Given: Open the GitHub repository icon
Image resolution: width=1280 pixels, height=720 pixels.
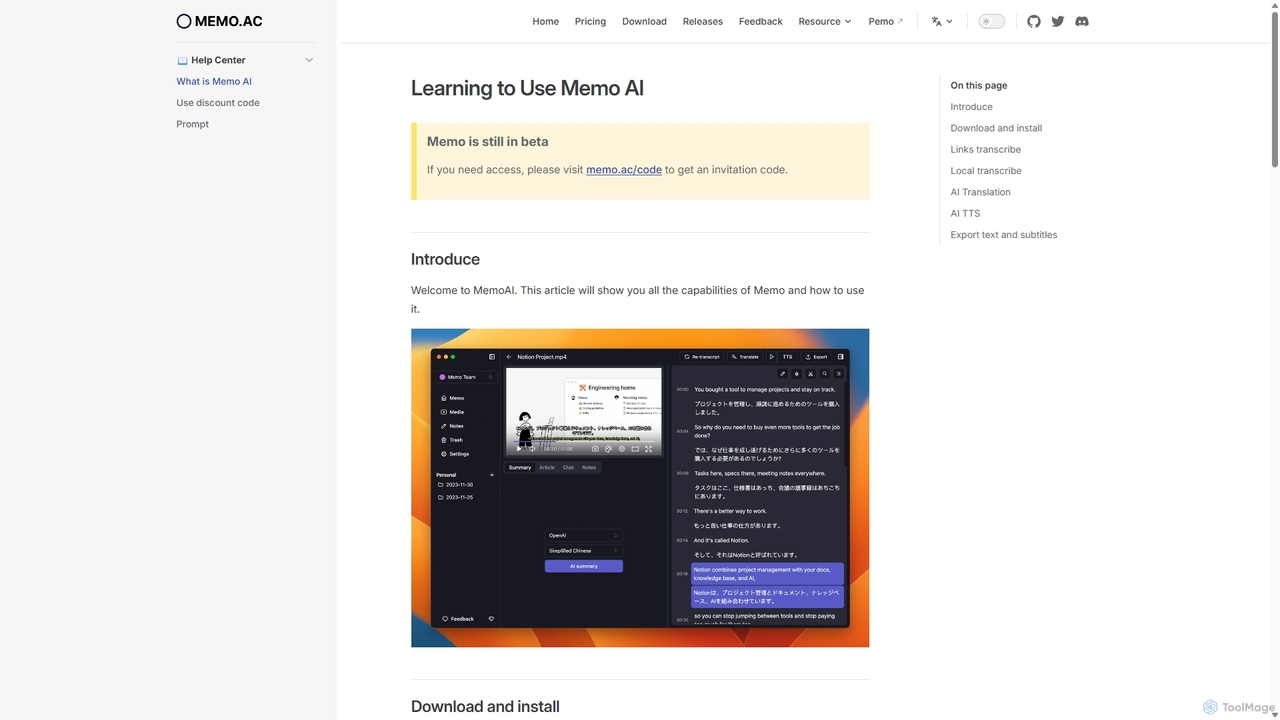Looking at the screenshot, I should point(1034,21).
